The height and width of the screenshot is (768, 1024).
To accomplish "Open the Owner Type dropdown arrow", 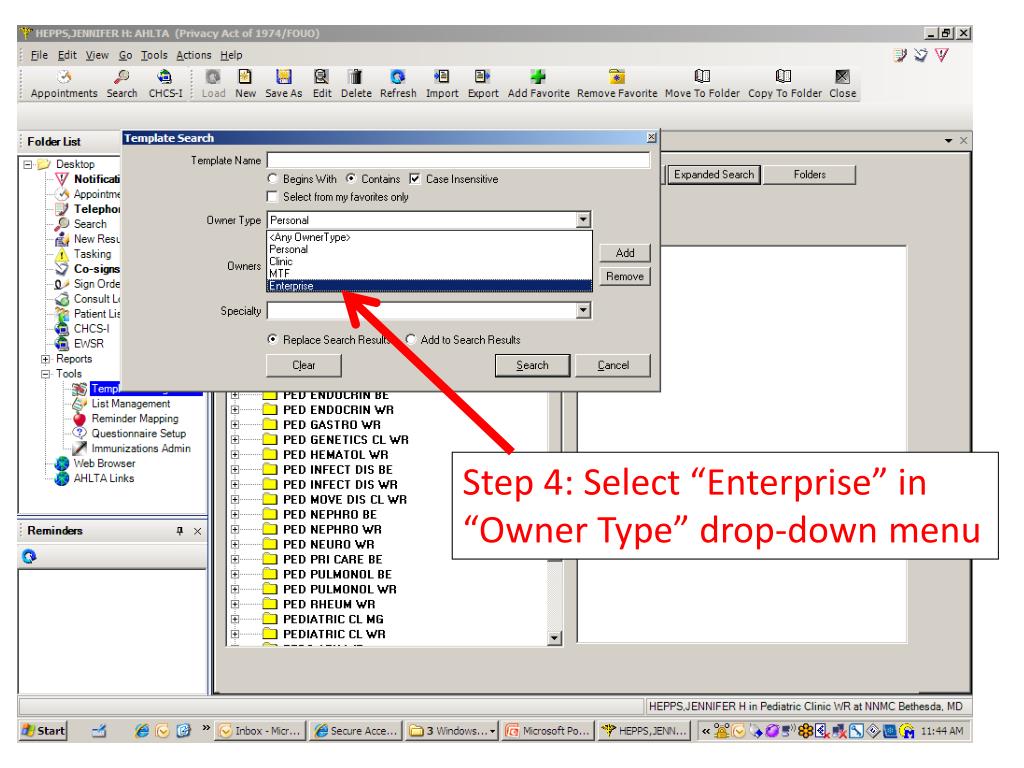I will coord(584,220).
